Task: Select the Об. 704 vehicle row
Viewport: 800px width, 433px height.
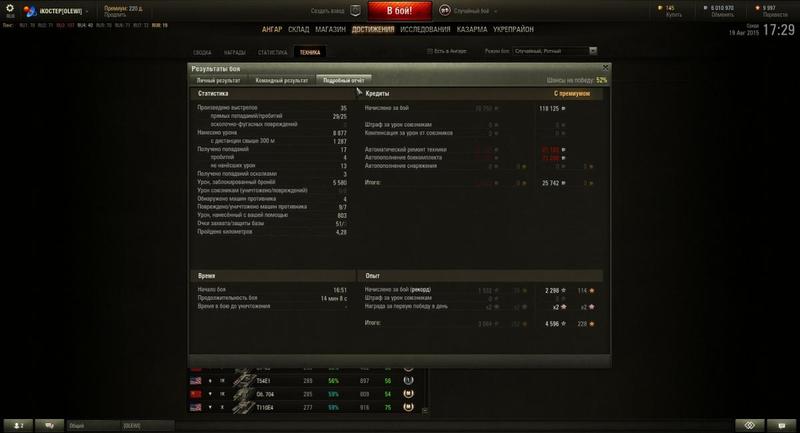Action: (x=308, y=394)
